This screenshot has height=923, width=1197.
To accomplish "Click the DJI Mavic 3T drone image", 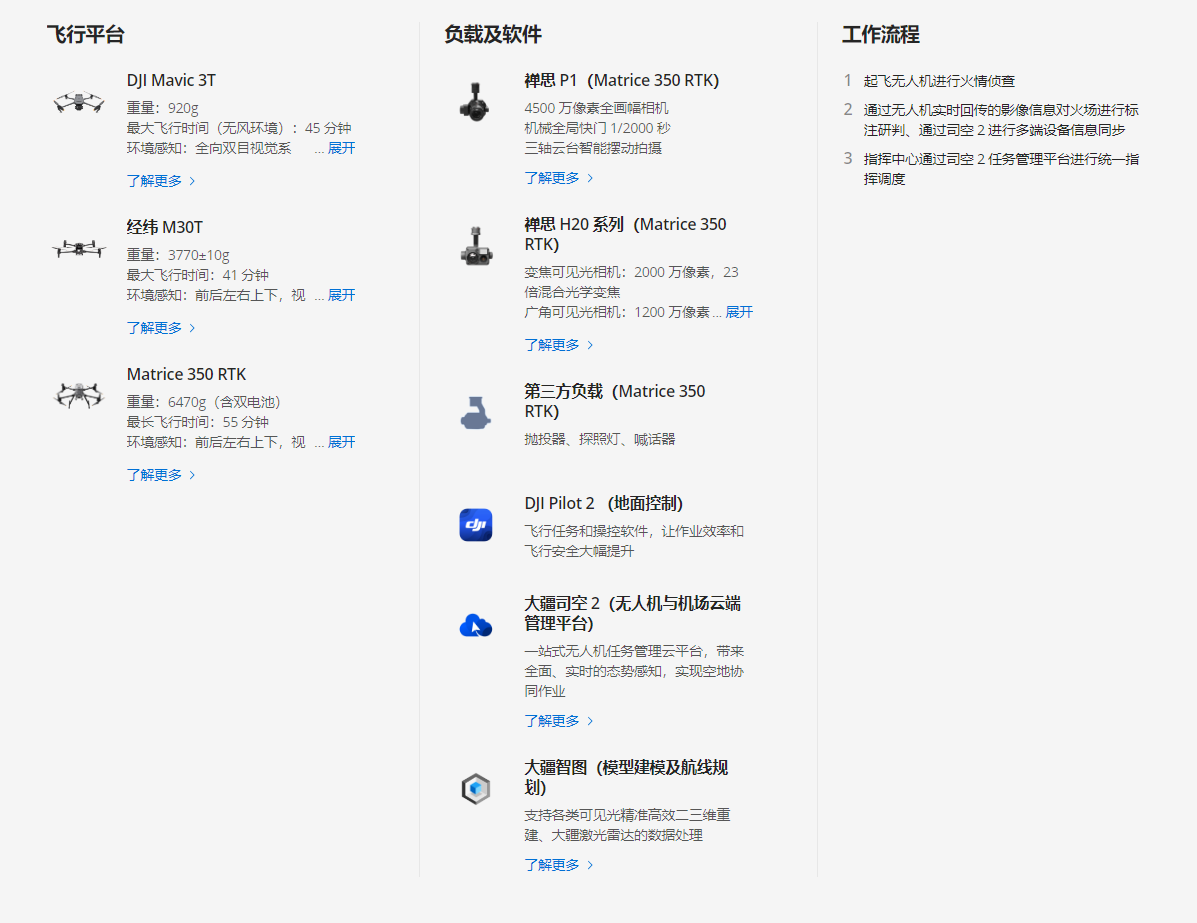I will tap(79, 101).
